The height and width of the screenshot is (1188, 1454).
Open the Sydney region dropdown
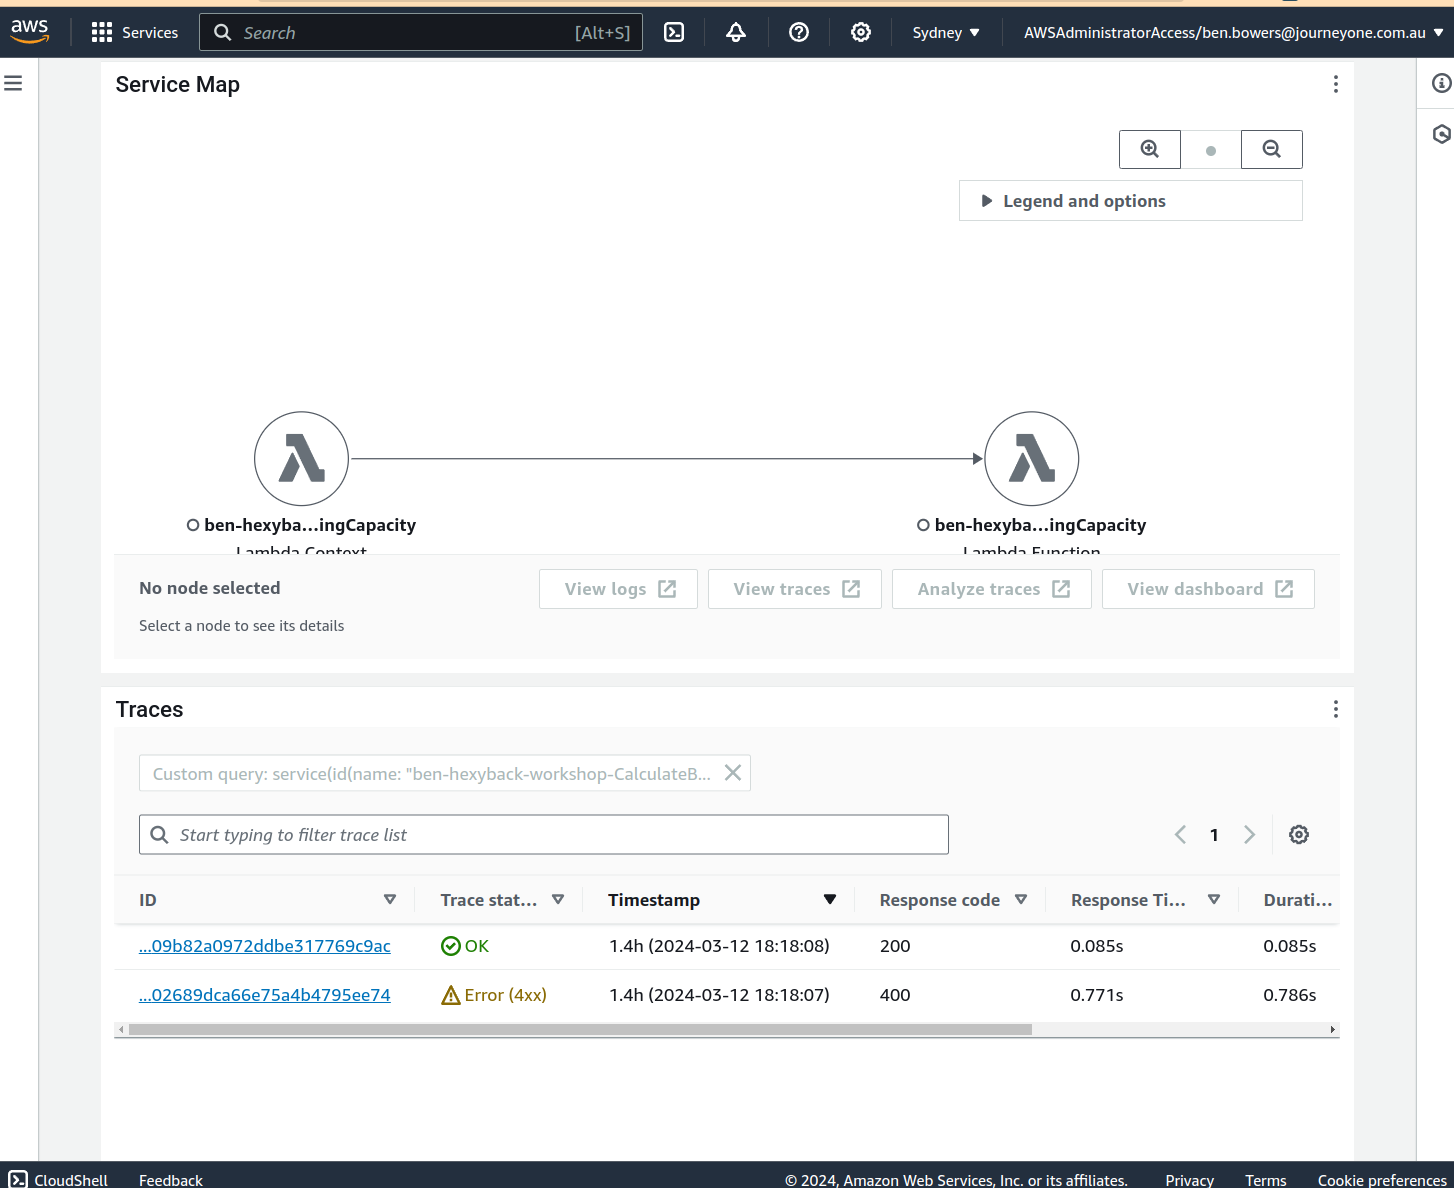tap(946, 32)
